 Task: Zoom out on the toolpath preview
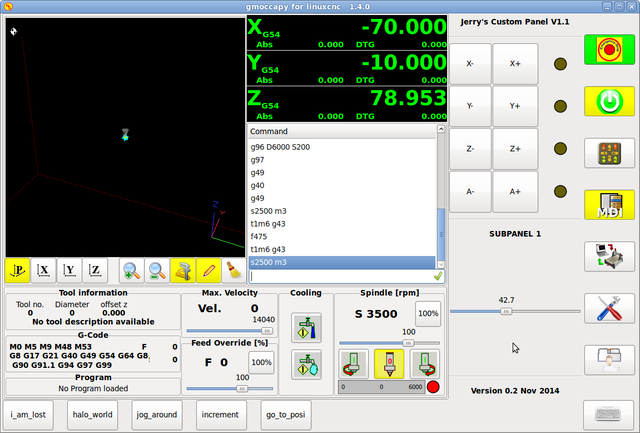(157, 269)
